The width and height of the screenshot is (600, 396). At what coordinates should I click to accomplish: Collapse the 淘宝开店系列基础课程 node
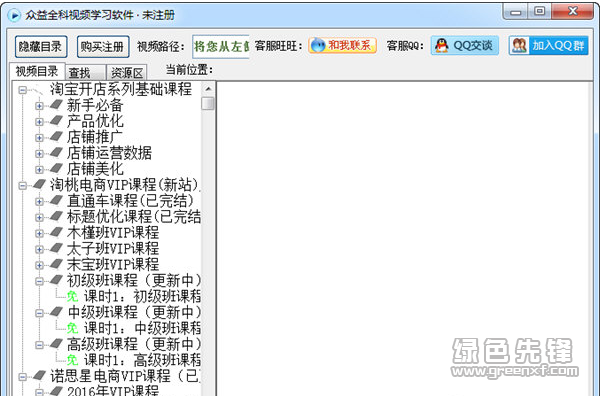click(23, 90)
